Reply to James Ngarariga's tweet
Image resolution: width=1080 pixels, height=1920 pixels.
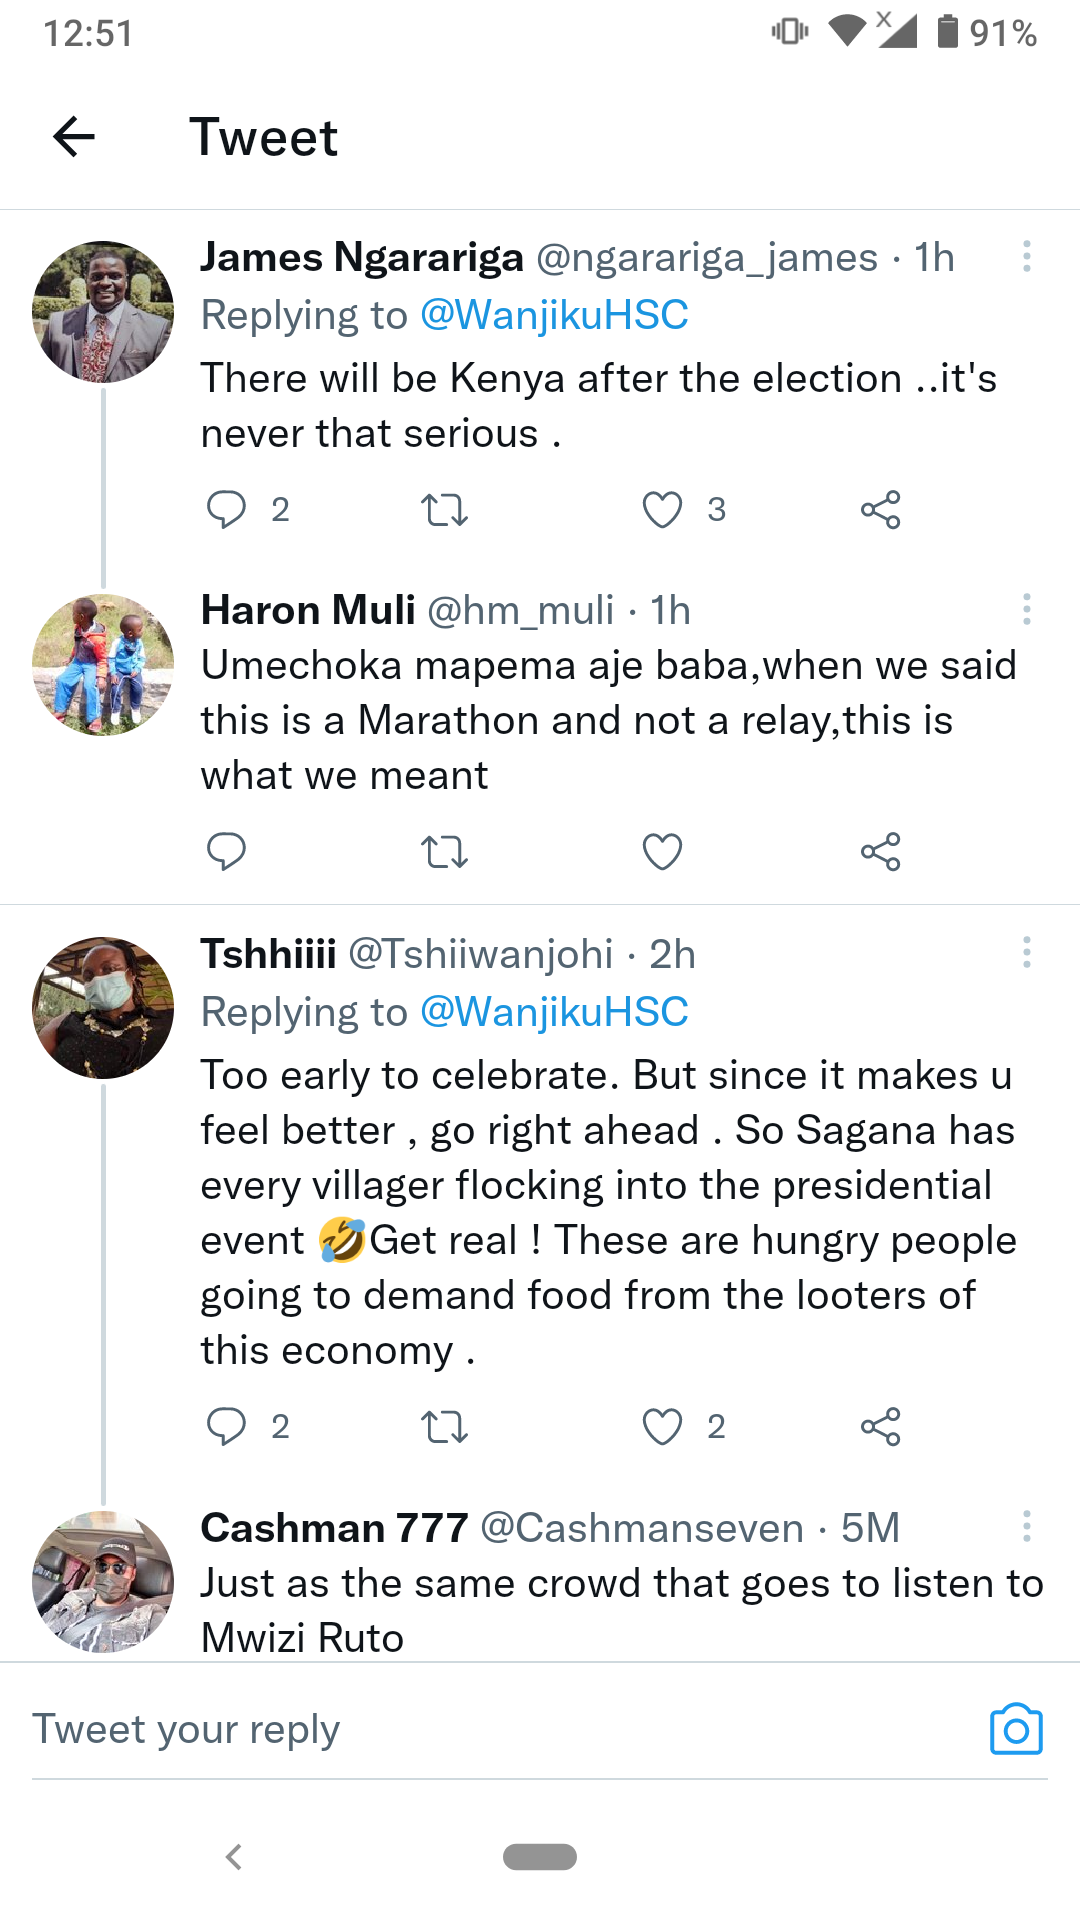tap(226, 509)
